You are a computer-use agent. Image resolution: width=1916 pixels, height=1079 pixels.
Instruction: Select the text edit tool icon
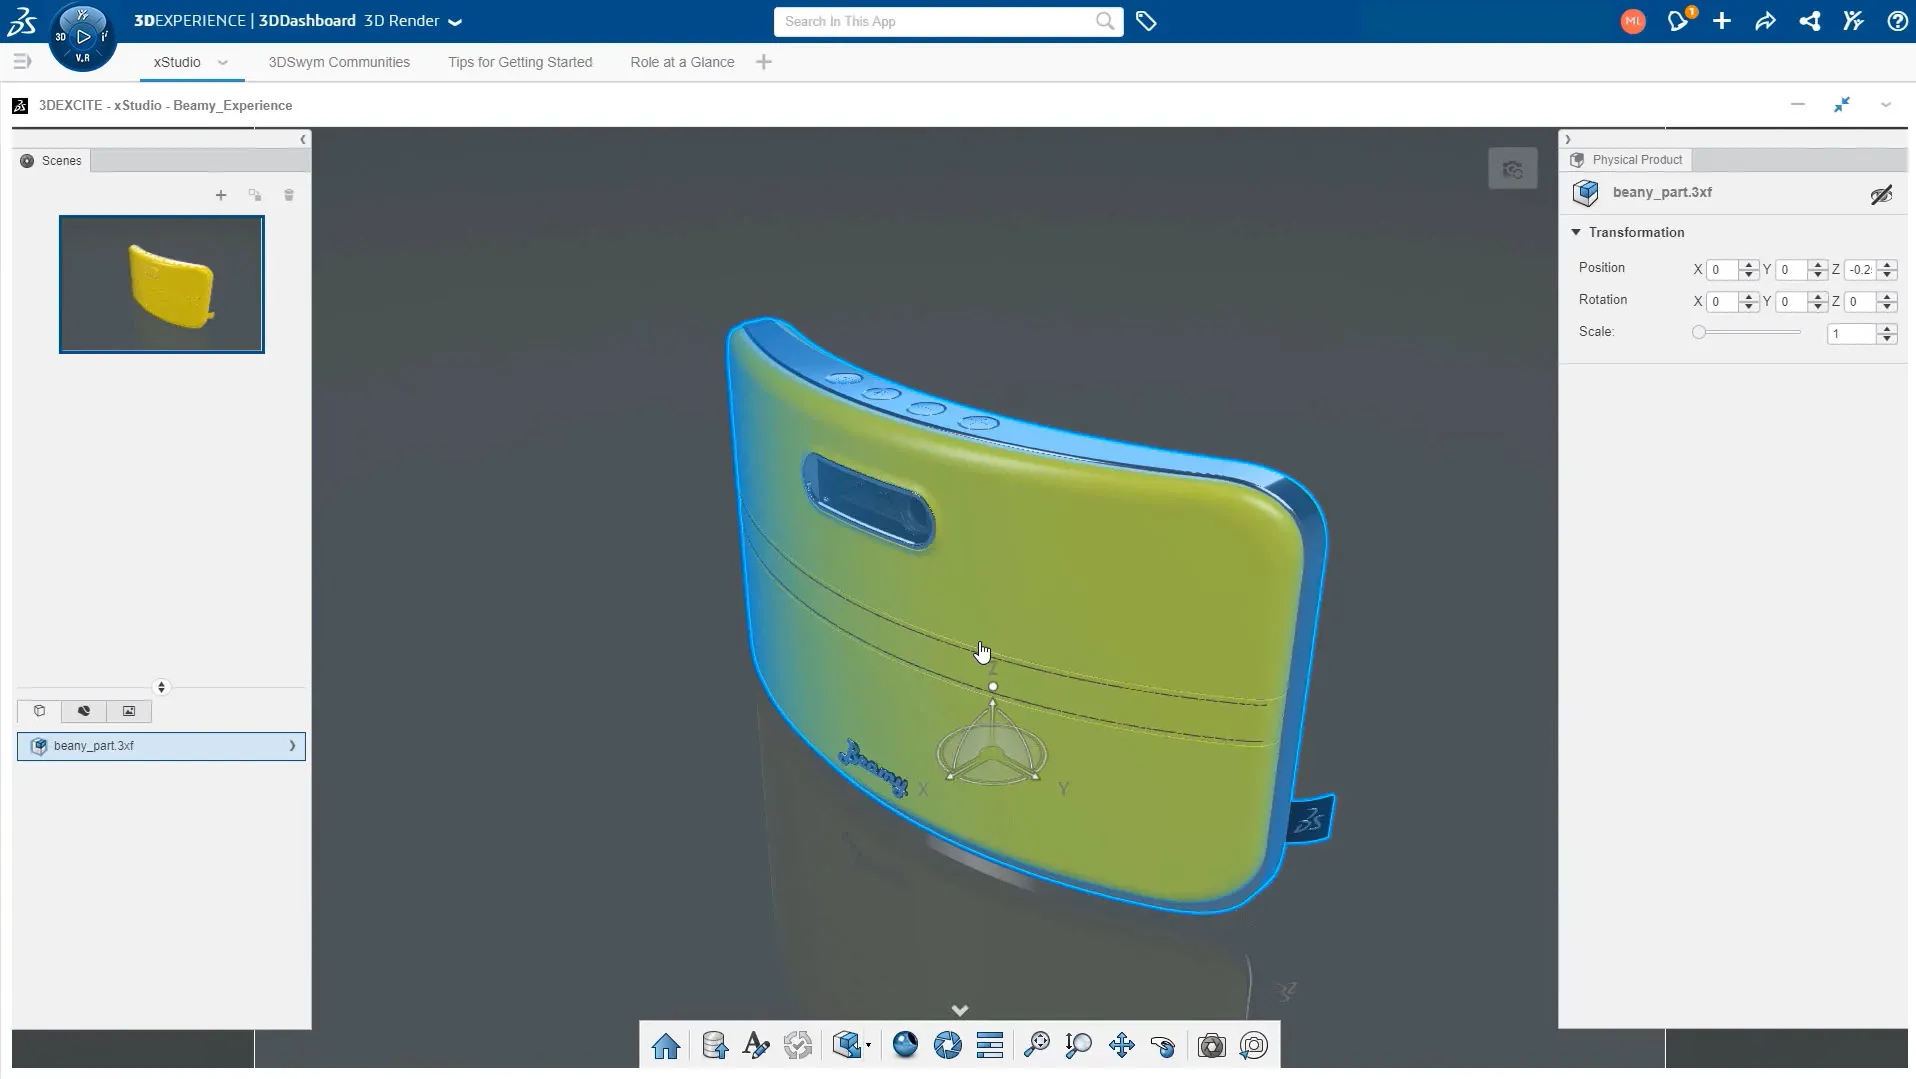756,1046
